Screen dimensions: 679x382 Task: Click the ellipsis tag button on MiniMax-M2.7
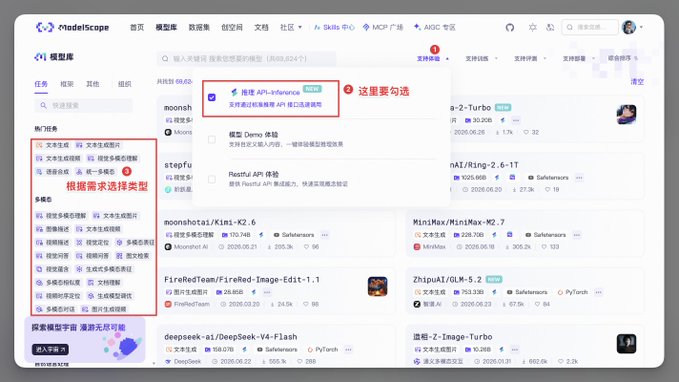576,235
